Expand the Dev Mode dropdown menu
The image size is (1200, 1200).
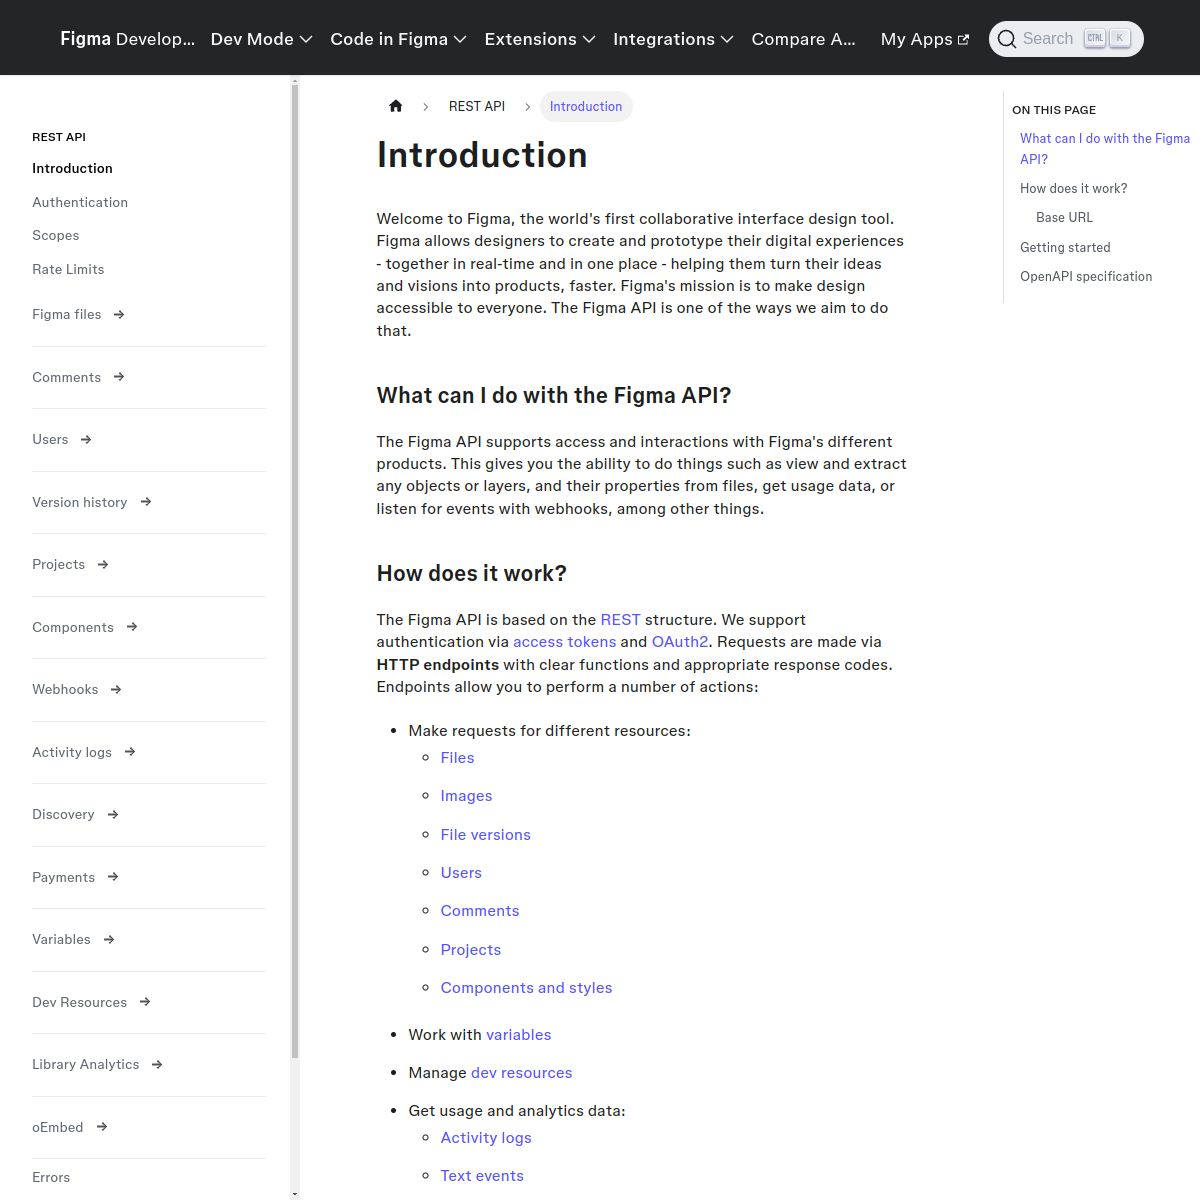click(x=261, y=39)
